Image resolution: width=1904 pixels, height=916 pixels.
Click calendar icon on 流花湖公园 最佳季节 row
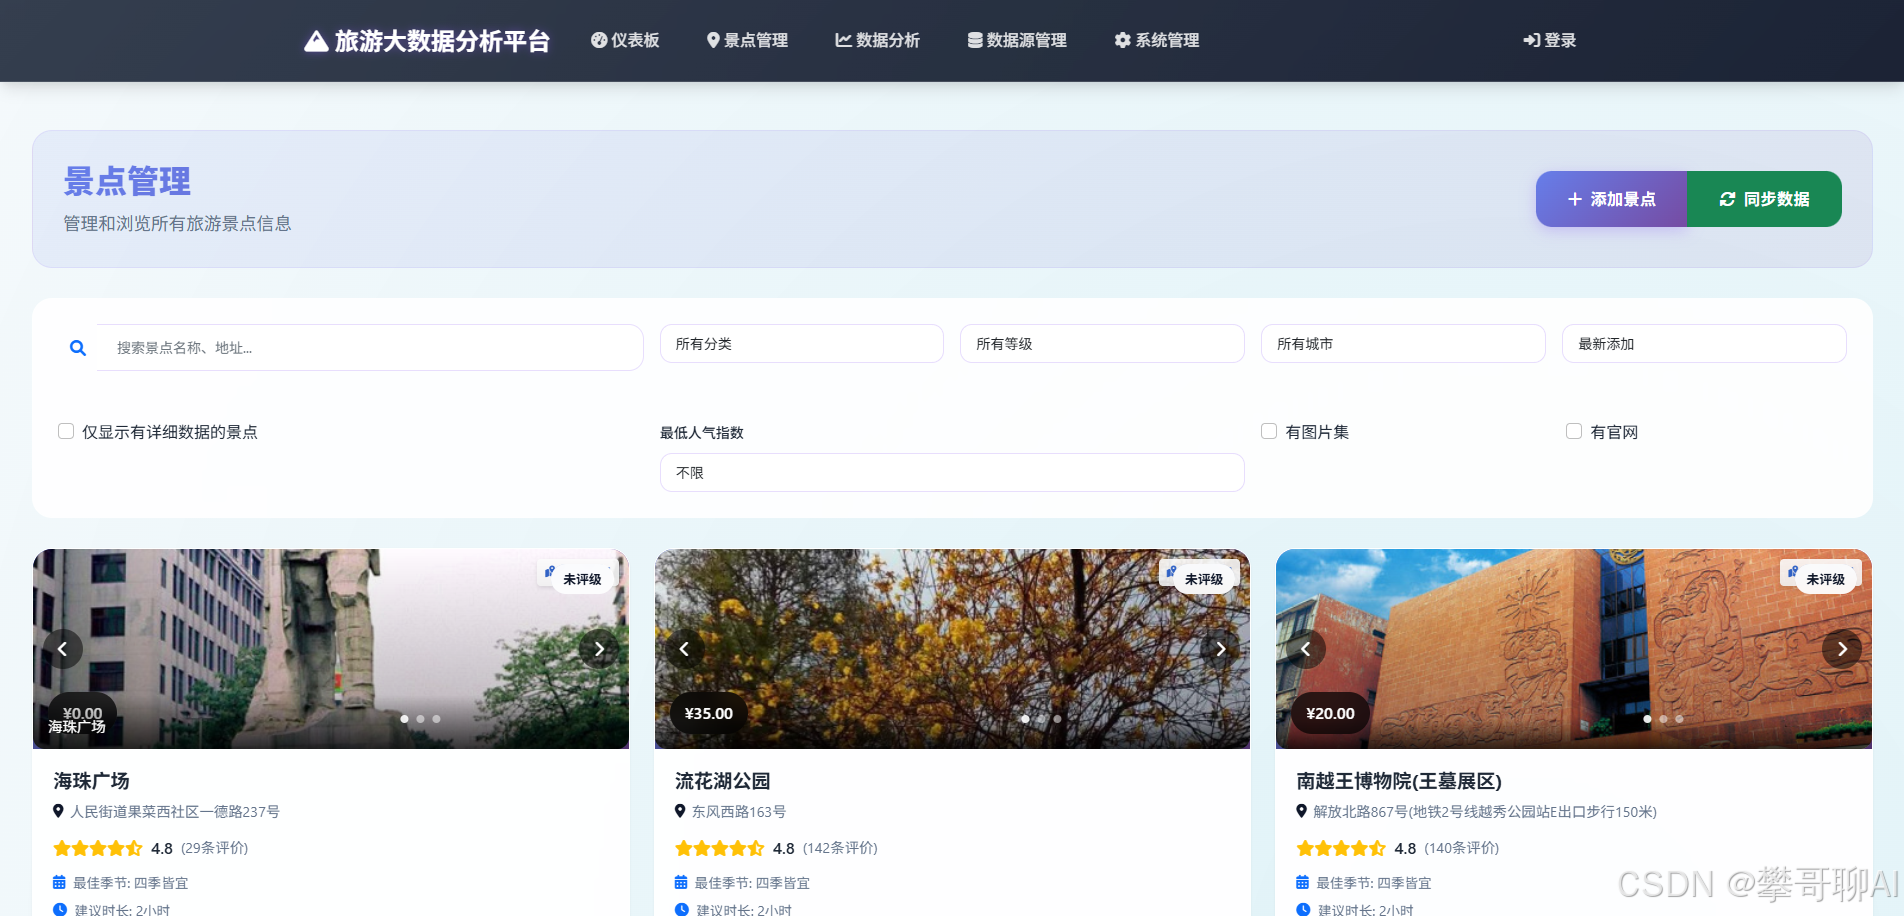[x=681, y=882]
